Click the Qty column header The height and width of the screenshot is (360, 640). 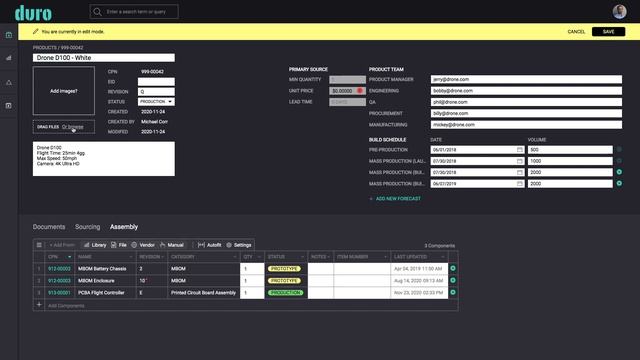[x=252, y=257]
